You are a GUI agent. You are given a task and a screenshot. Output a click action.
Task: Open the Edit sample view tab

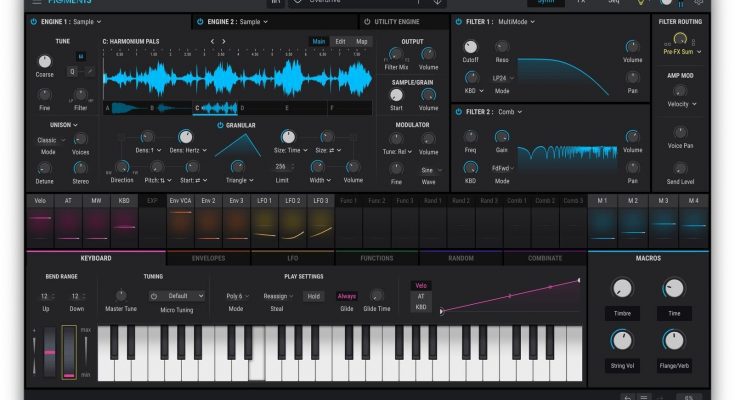pos(341,41)
